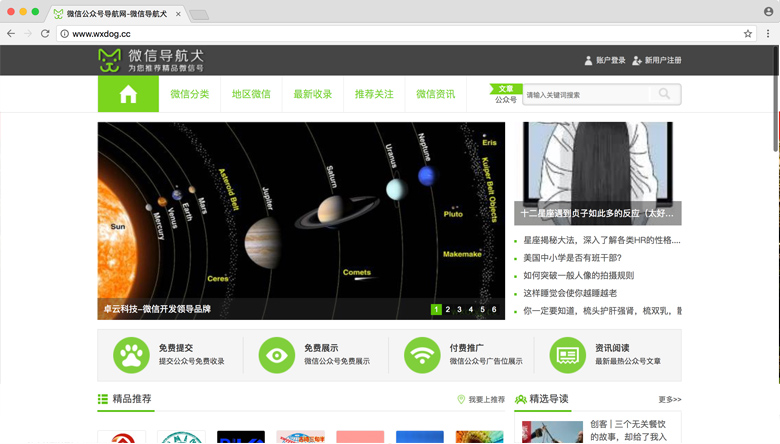The height and width of the screenshot is (444, 780).
Task: Click the 免费展示 title text
Action: click(321, 348)
